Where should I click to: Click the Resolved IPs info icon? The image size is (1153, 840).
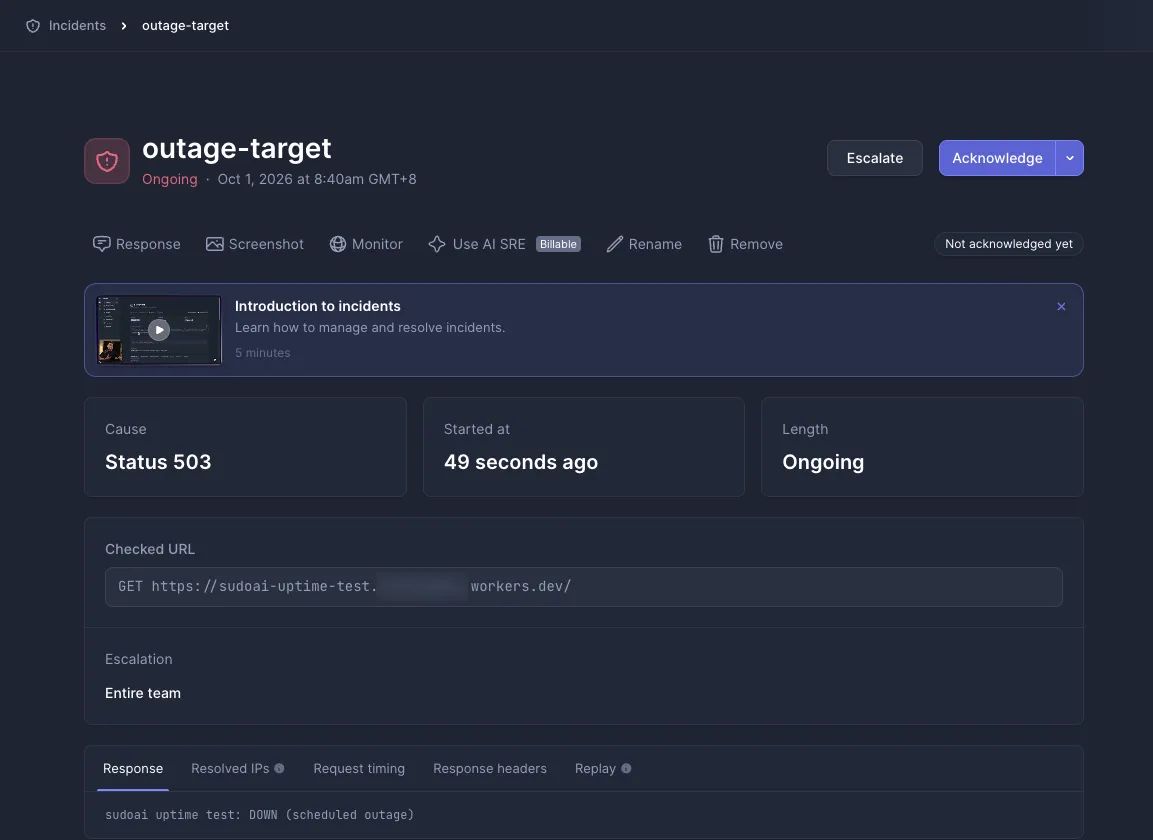click(x=279, y=769)
